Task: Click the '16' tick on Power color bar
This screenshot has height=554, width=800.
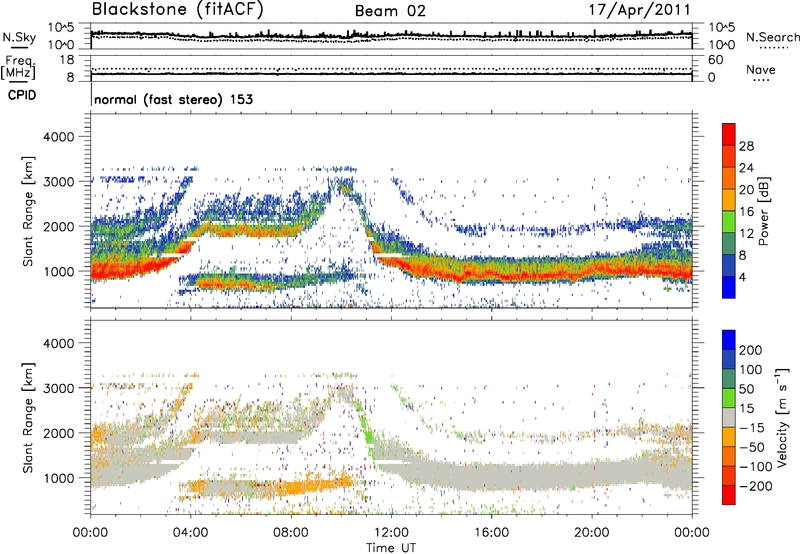Action: [746, 212]
